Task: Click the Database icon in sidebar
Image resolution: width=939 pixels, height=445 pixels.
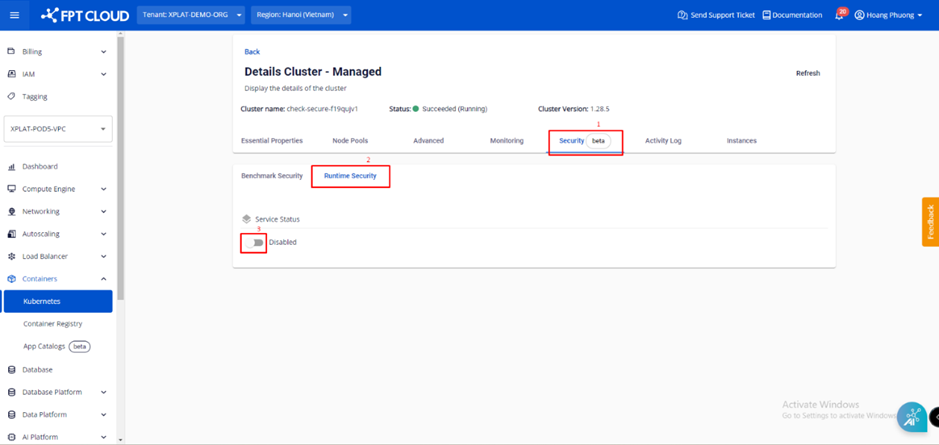Action: pyautogui.click(x=11, y=370)
